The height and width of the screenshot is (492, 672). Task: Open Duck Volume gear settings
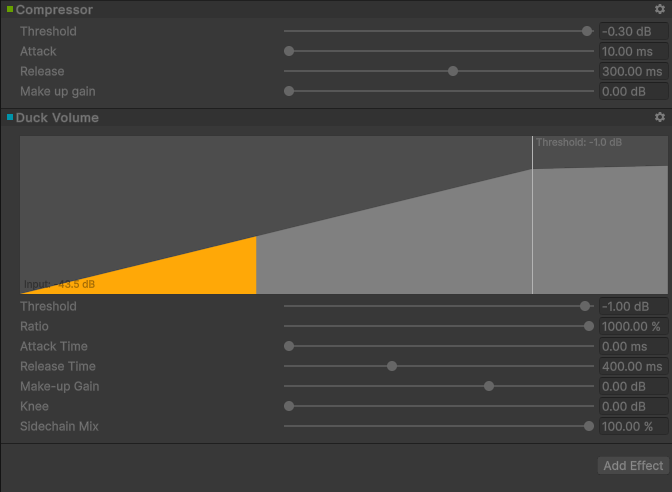pyautogui.click(x=659, y=117)
